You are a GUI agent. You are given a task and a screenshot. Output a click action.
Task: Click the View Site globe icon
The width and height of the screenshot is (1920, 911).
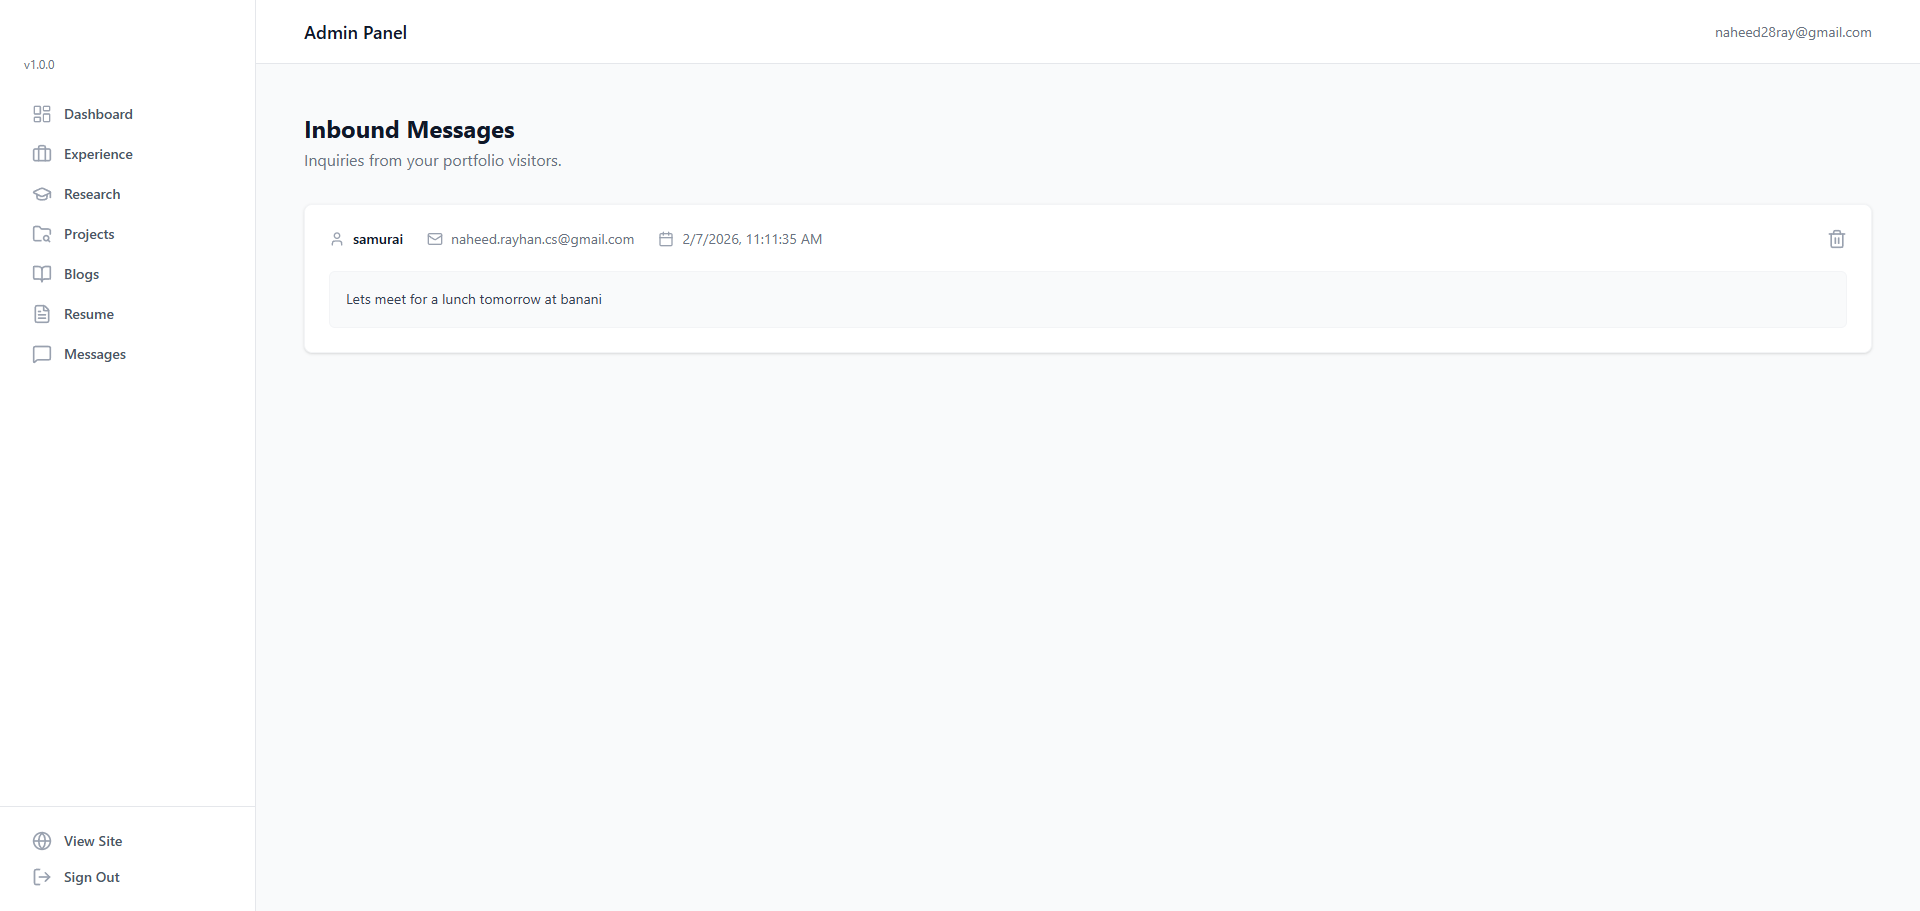click(x=41, y=841)
